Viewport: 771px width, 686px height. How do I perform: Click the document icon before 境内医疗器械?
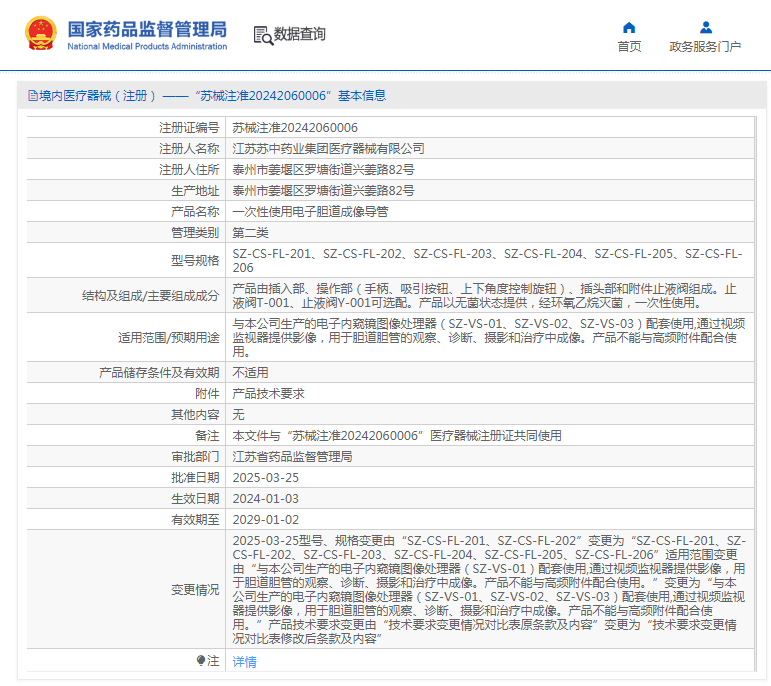click(32, 96)
